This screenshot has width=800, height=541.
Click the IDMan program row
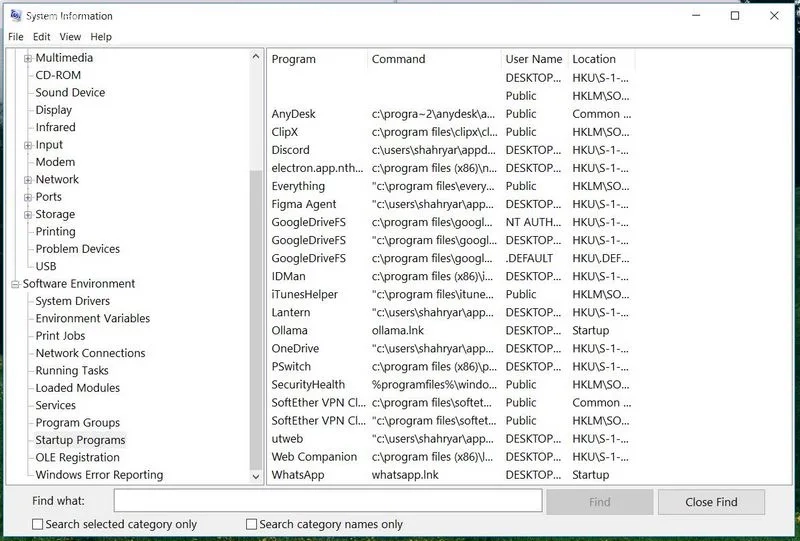point(451,276)
